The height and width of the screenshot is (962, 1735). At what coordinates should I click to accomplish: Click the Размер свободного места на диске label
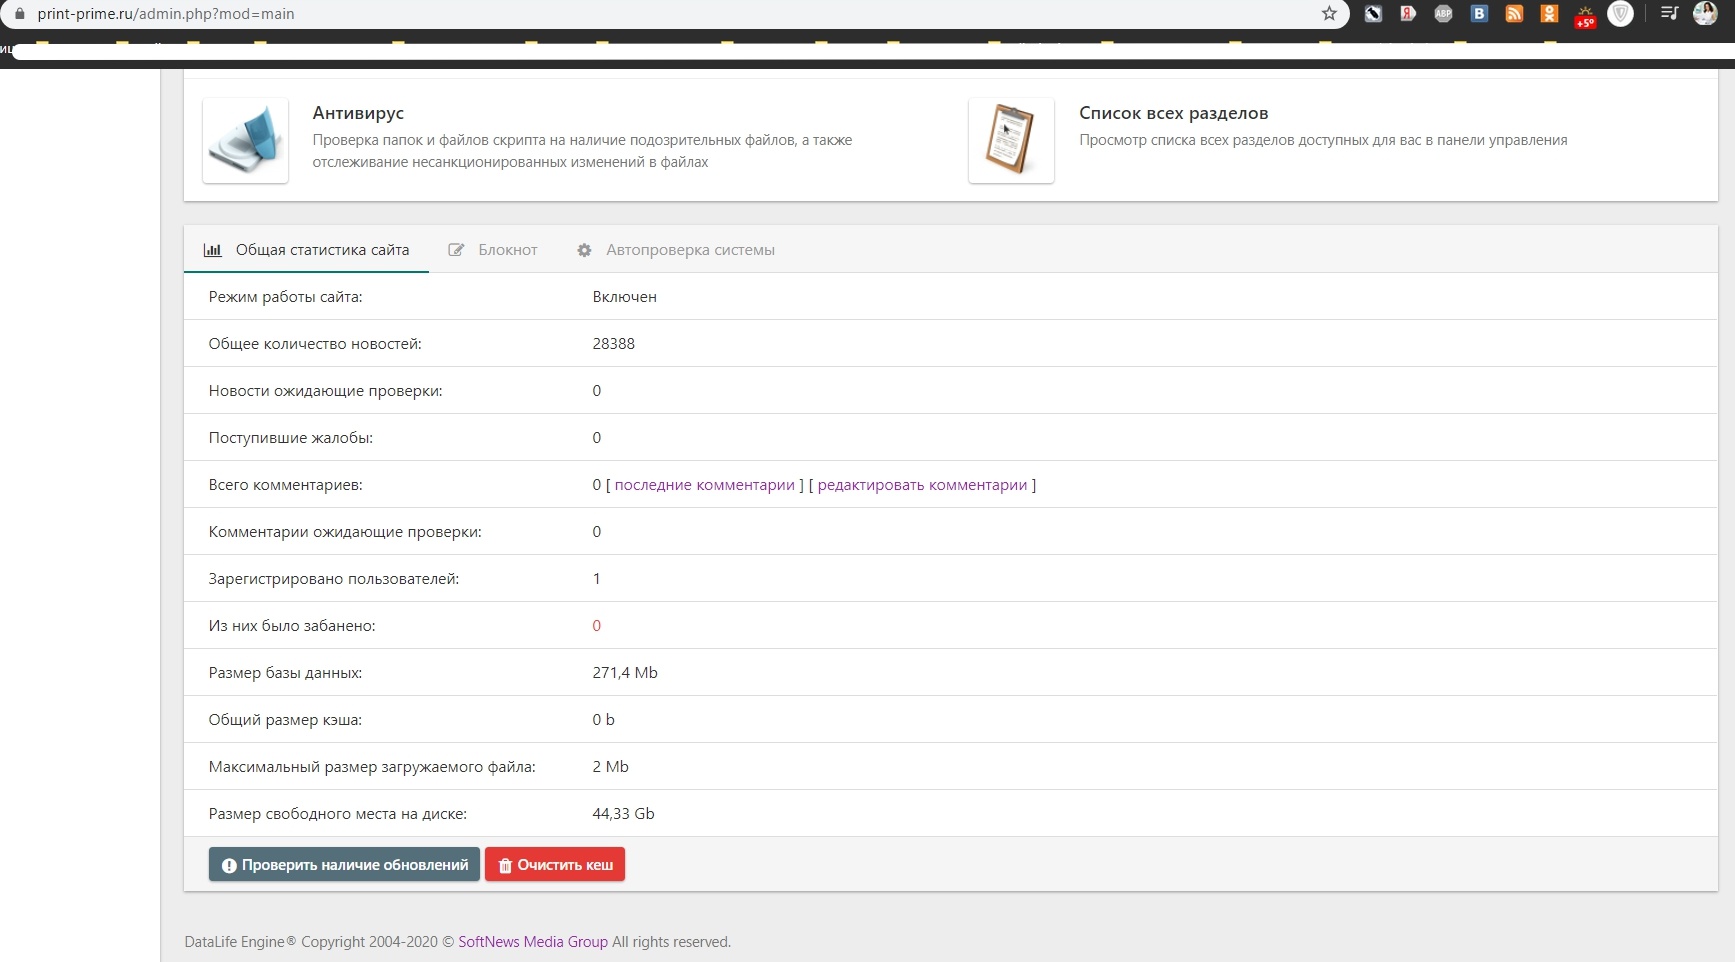click(337, 814)
